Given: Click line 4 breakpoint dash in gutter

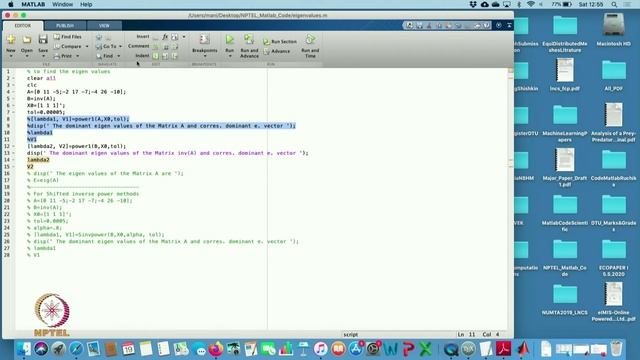Looking at the screenshot, I should 13,92.
